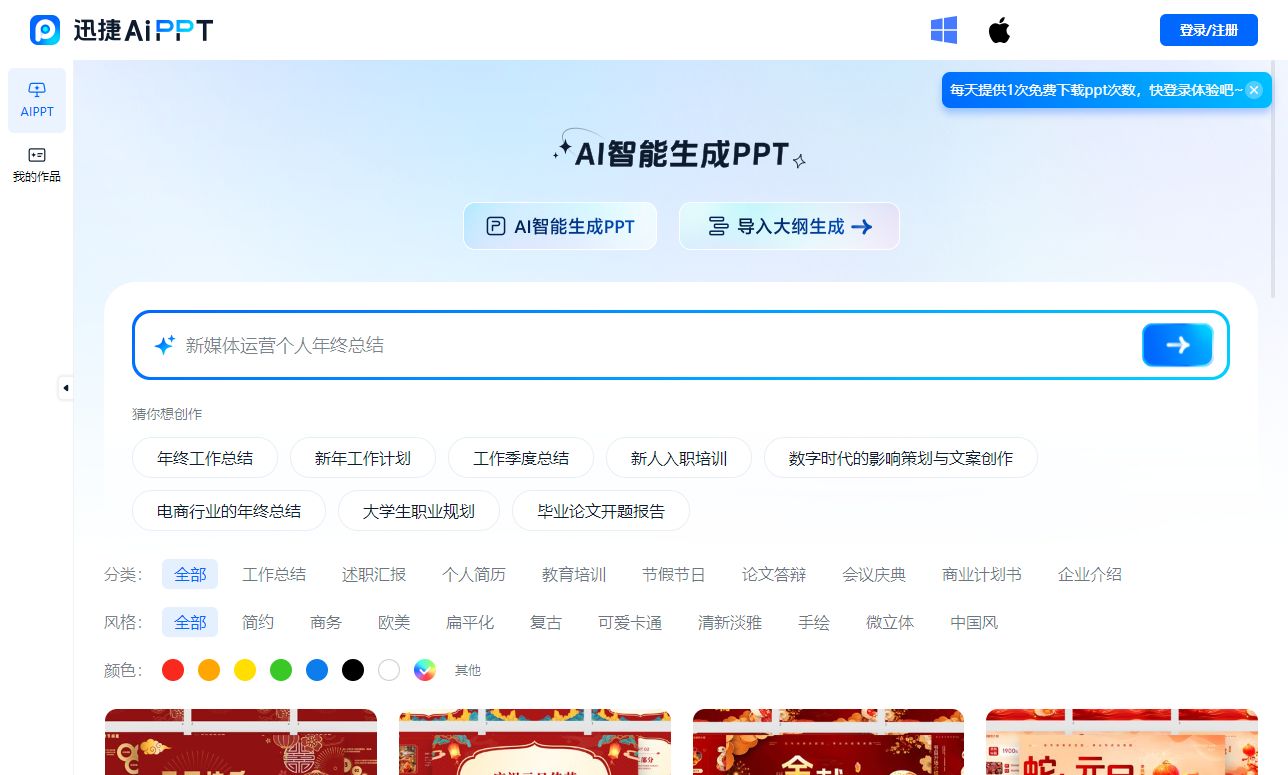The height and width of the screenshot is (775, 1288).
Task: Open the Apple download icon
Action: [x=999, y=30]
